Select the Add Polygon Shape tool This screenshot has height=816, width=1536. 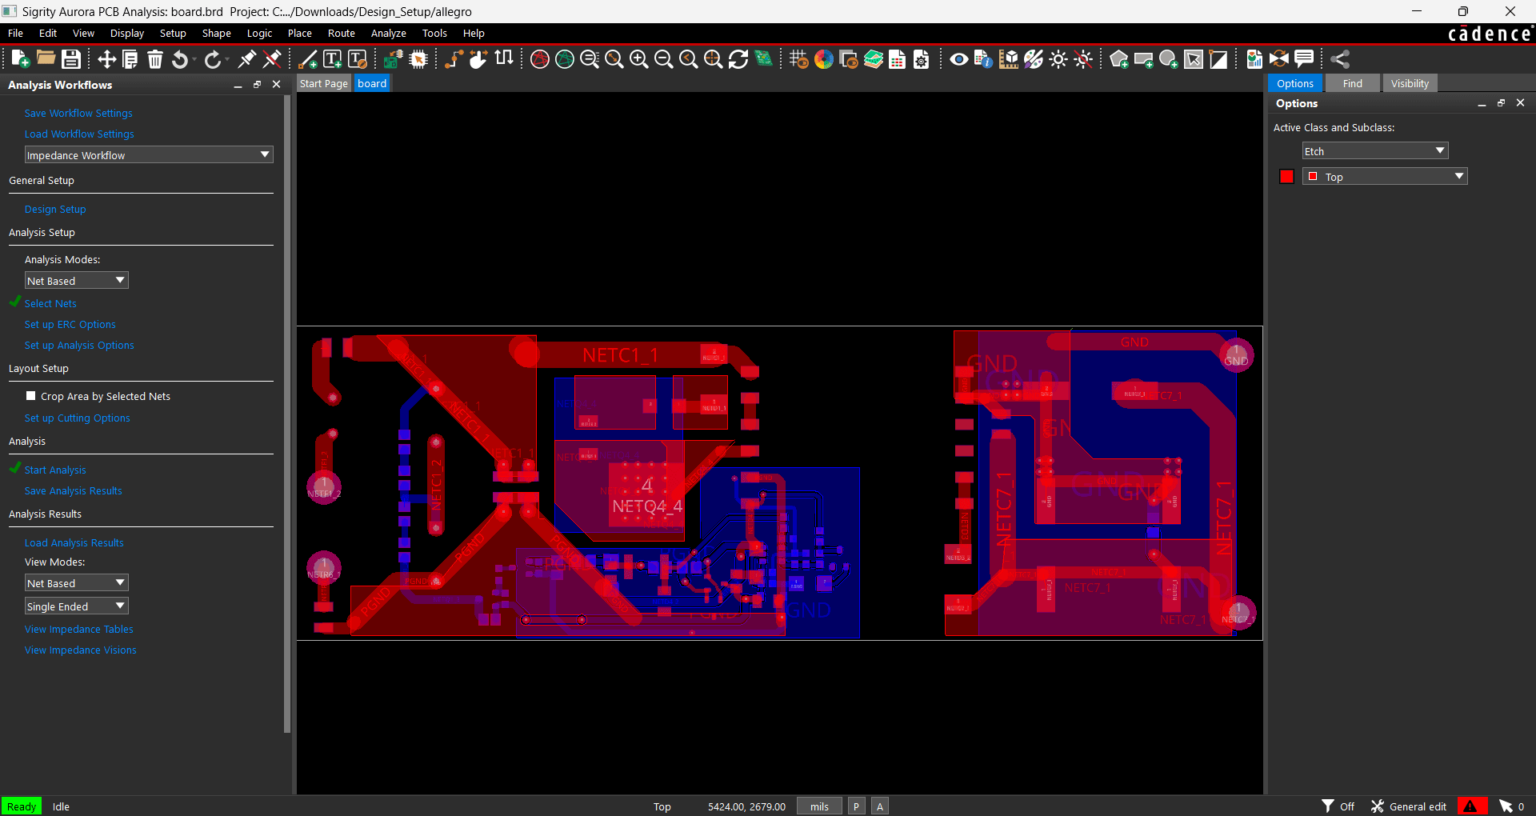pyautogui.click(x=1119, y=59)
